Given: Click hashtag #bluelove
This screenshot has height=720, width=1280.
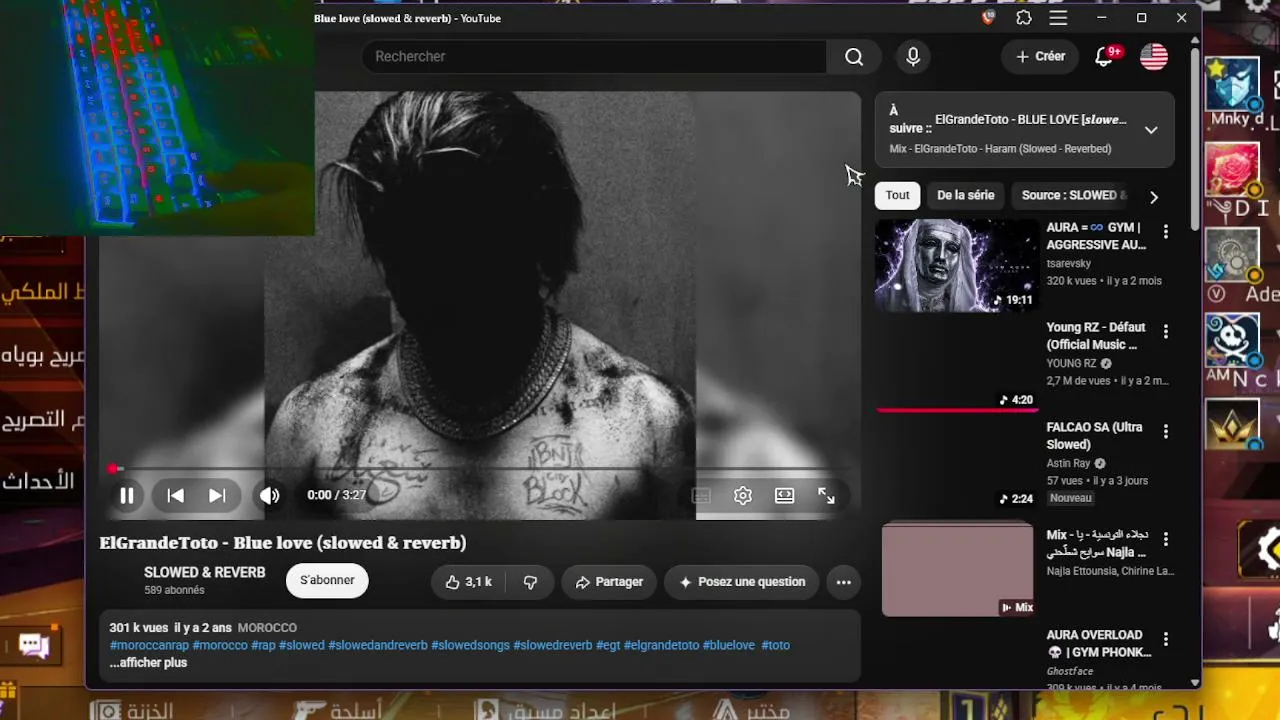Looking at the screenshot, I should (729, 645).
